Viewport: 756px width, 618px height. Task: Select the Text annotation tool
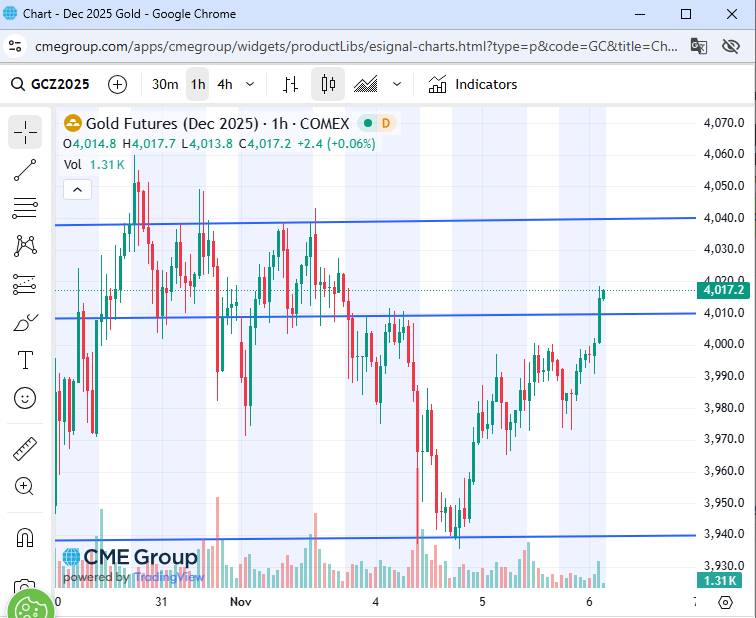click(25, 360)
